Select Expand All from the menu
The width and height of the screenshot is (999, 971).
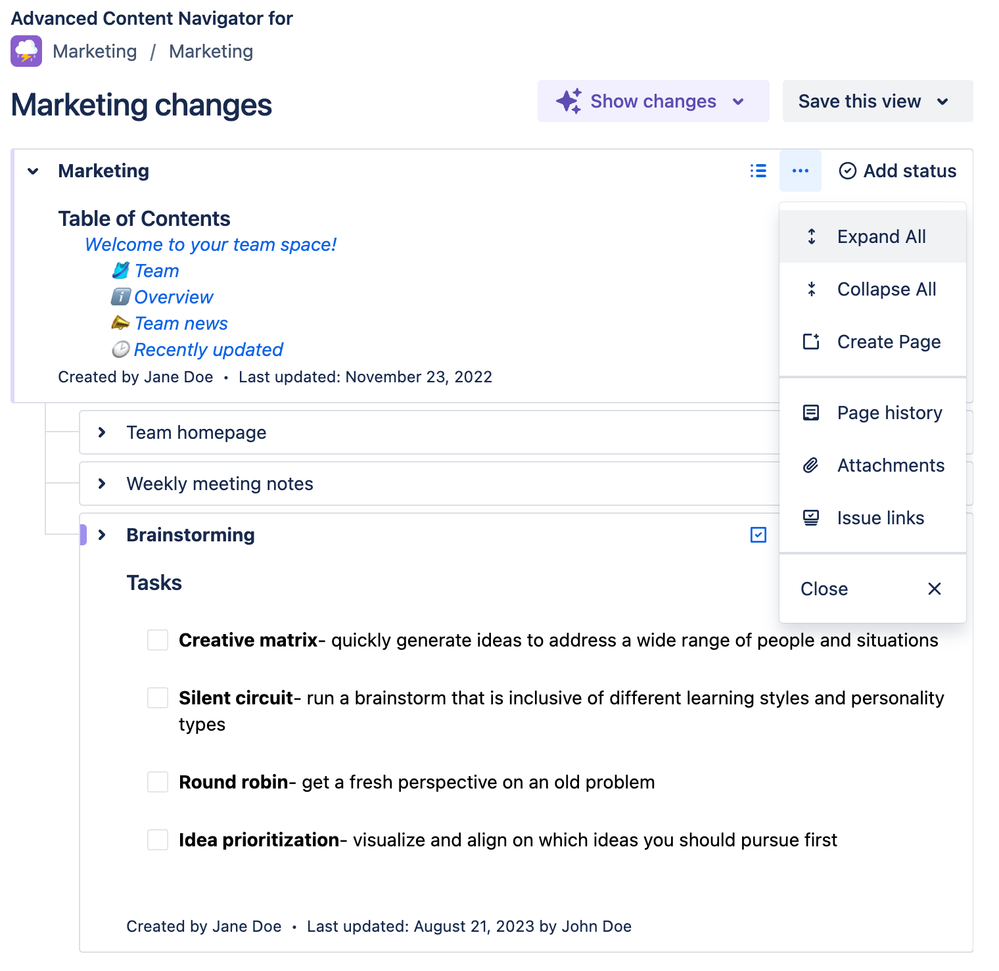coord(880,237)
